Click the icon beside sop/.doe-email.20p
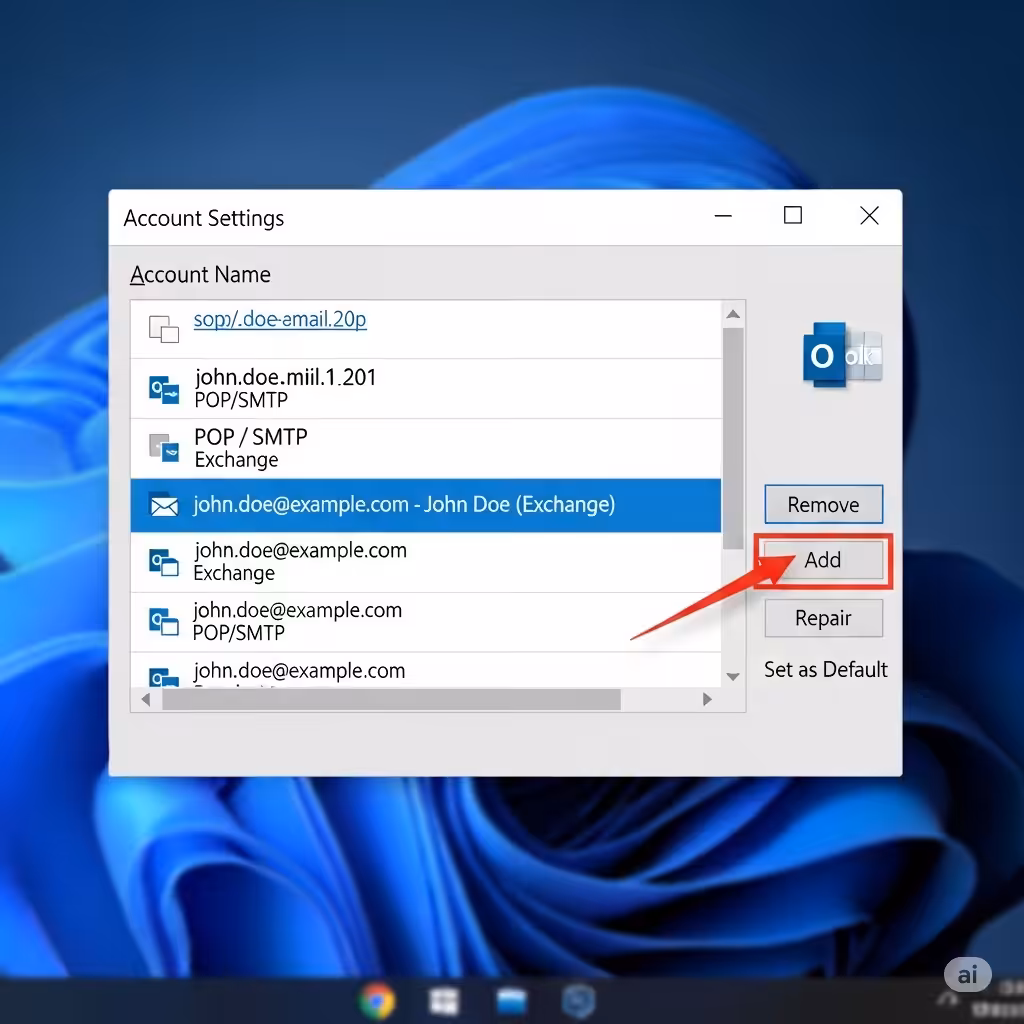Viewport: 1024px width, 1024px height. pyautogui.click(x=163, y=328)
